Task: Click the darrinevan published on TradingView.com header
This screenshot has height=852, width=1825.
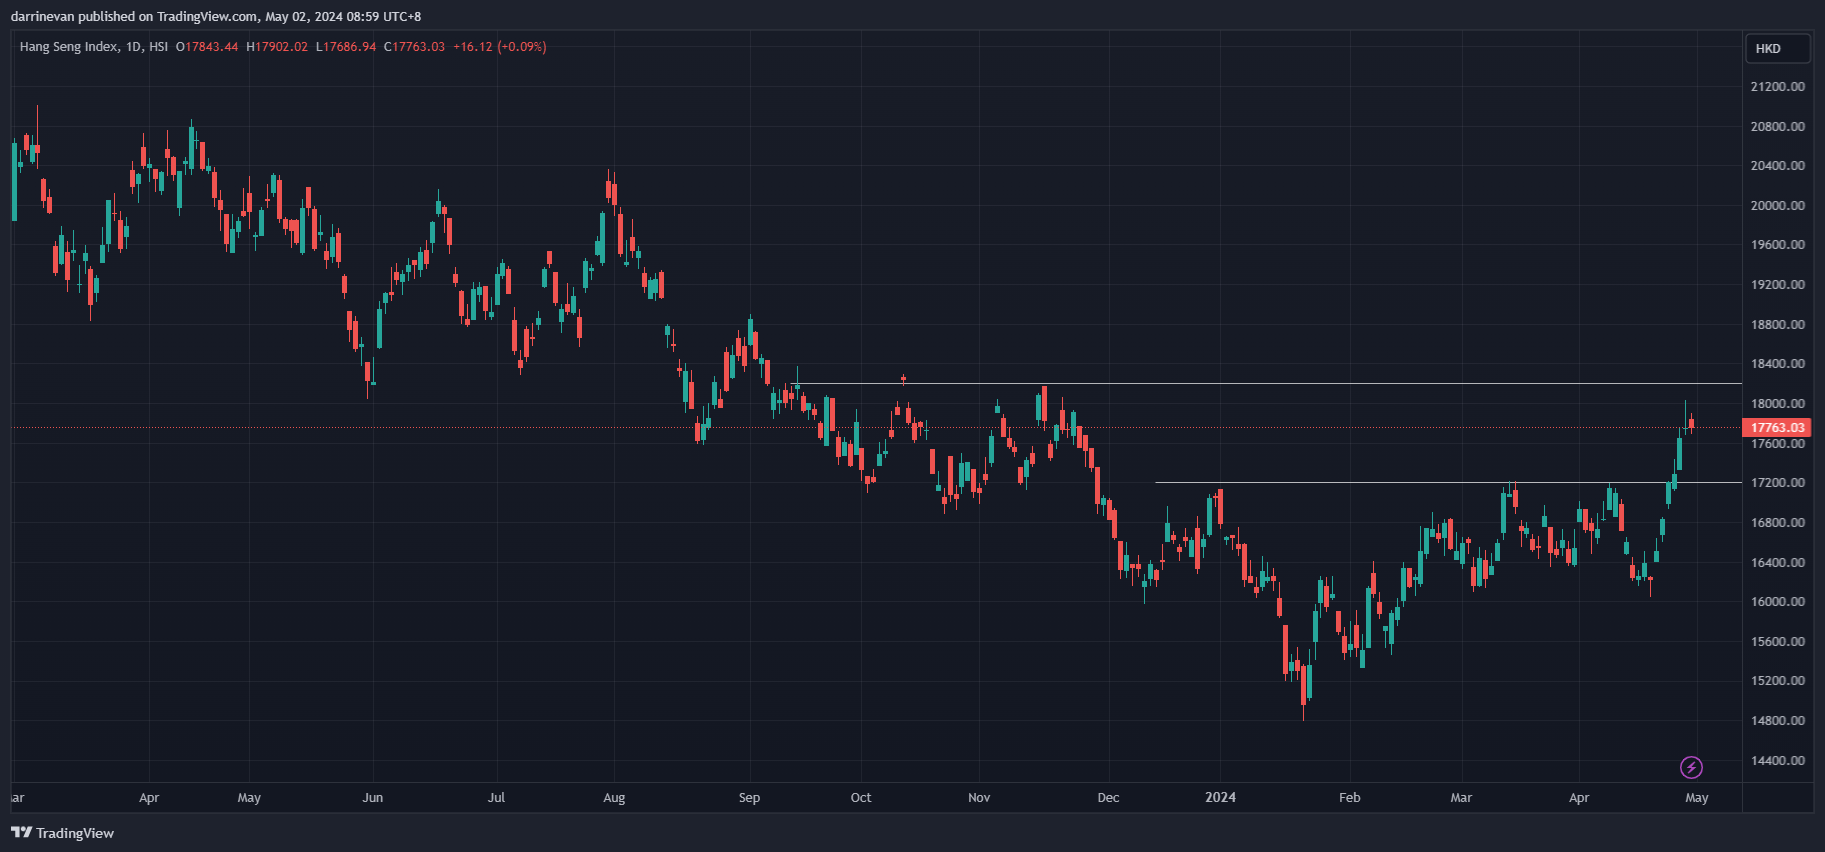Action: pyautogui.click(x=215, y=16)
